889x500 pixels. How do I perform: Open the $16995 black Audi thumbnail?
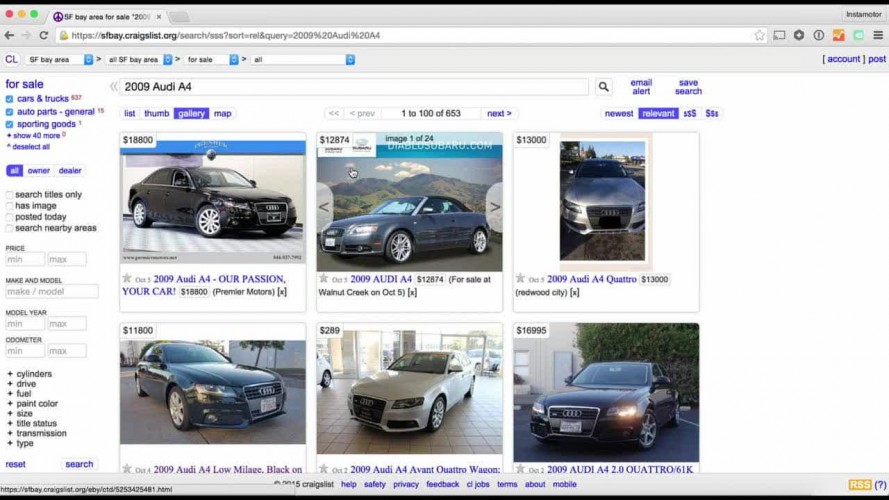click(x=606, y=392)
